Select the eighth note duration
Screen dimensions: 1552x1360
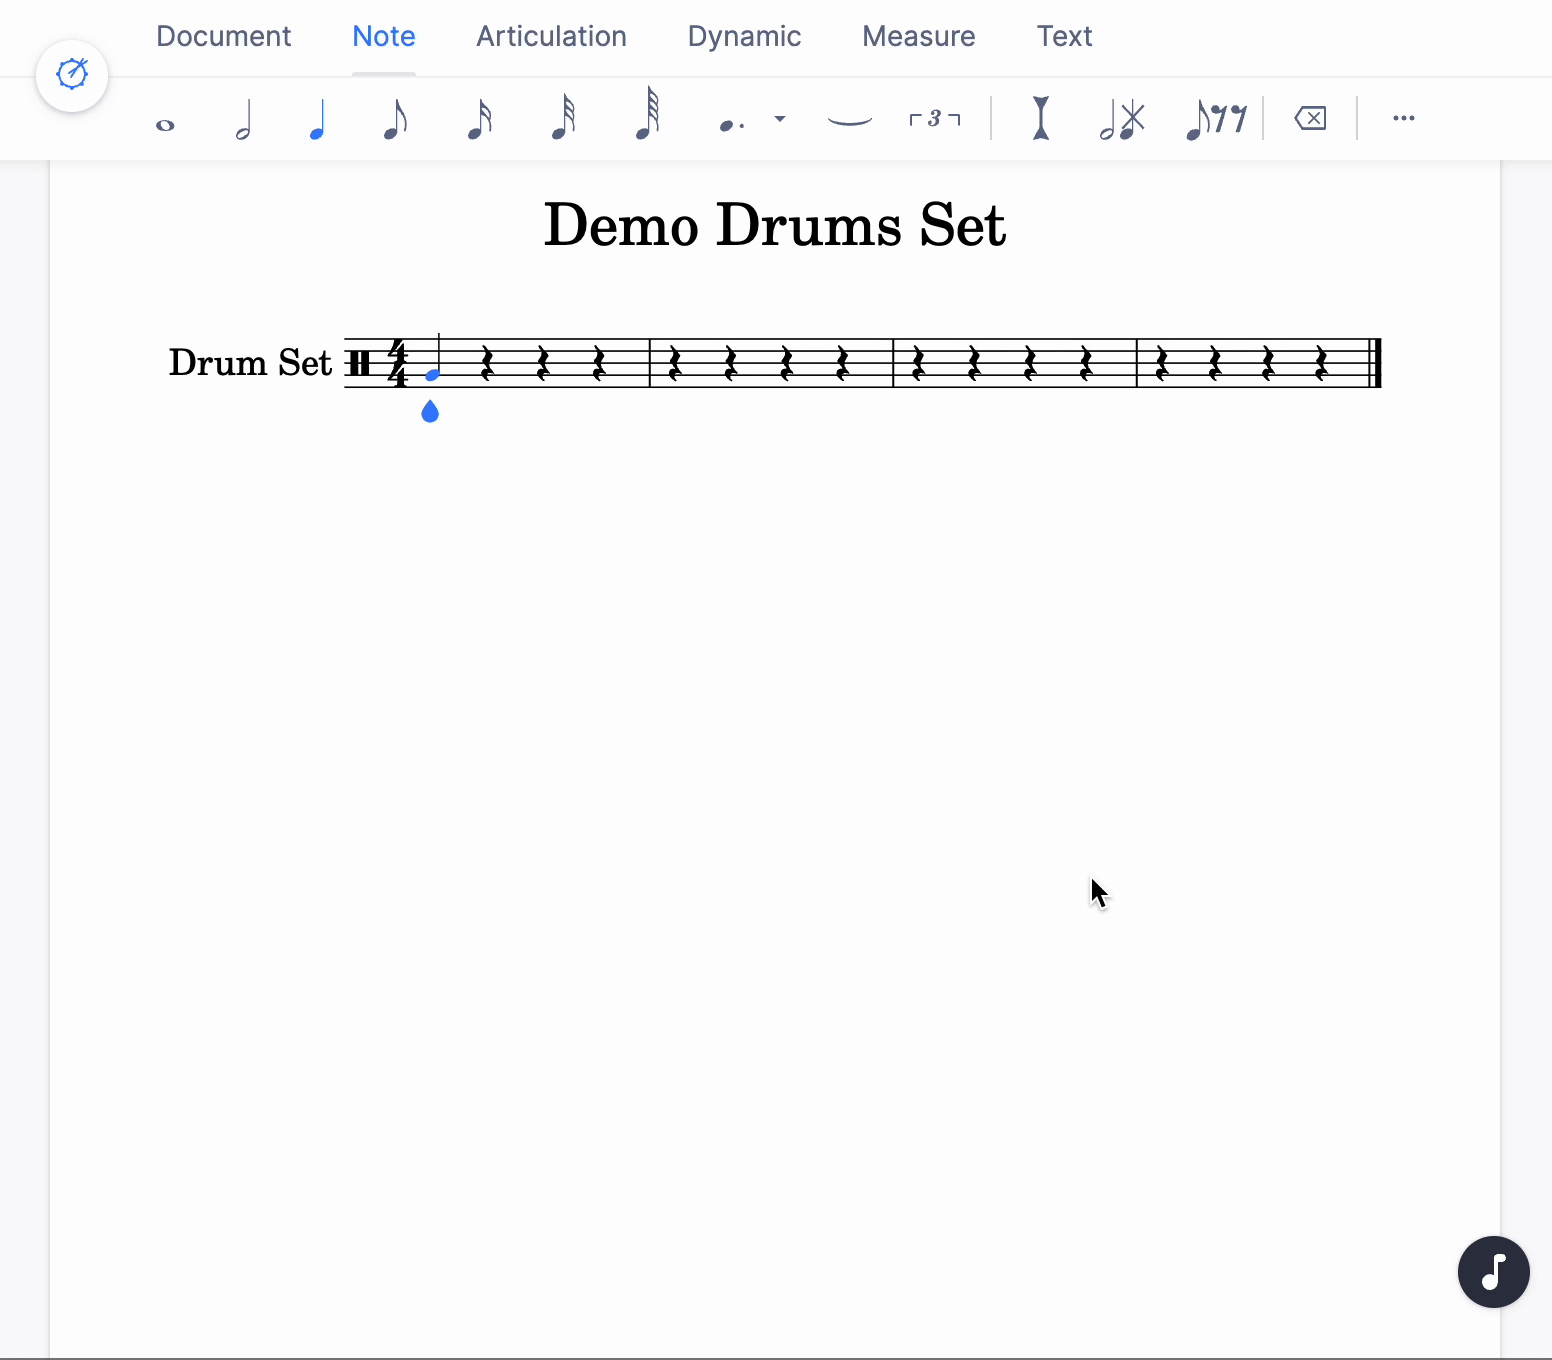point(395,118)
